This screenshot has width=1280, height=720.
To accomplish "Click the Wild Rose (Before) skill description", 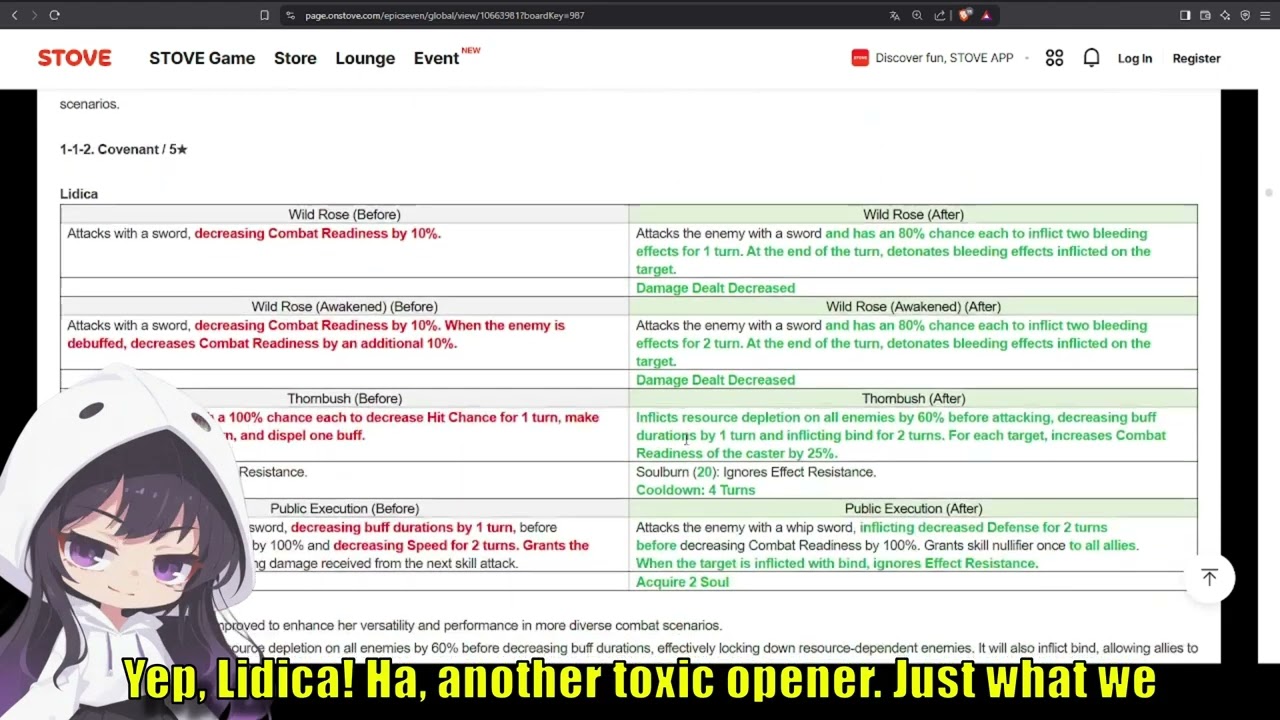I will [254, 233].
